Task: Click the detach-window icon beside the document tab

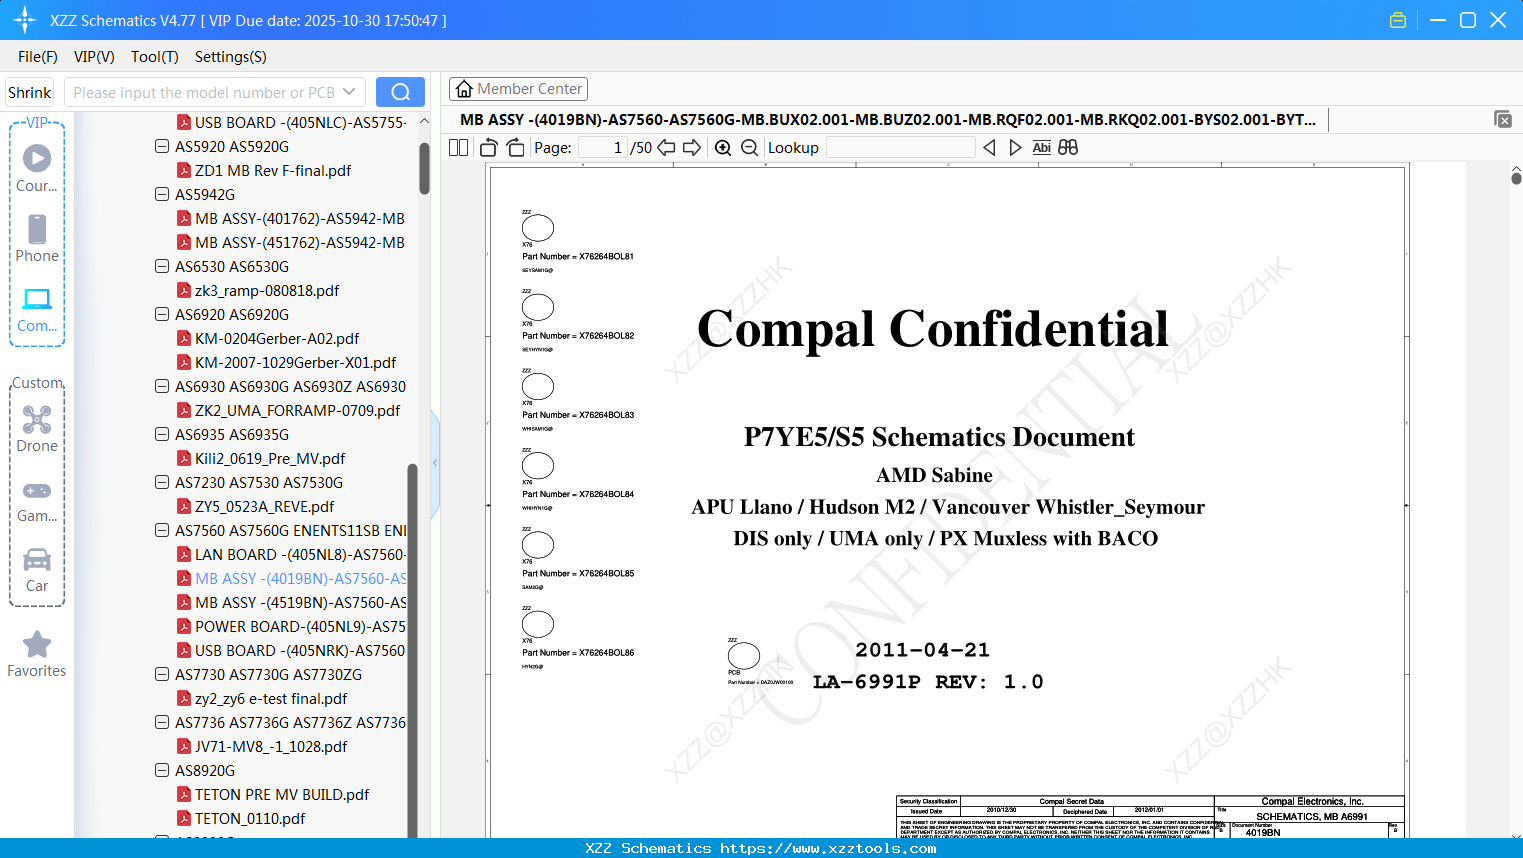Action: 1503,119
